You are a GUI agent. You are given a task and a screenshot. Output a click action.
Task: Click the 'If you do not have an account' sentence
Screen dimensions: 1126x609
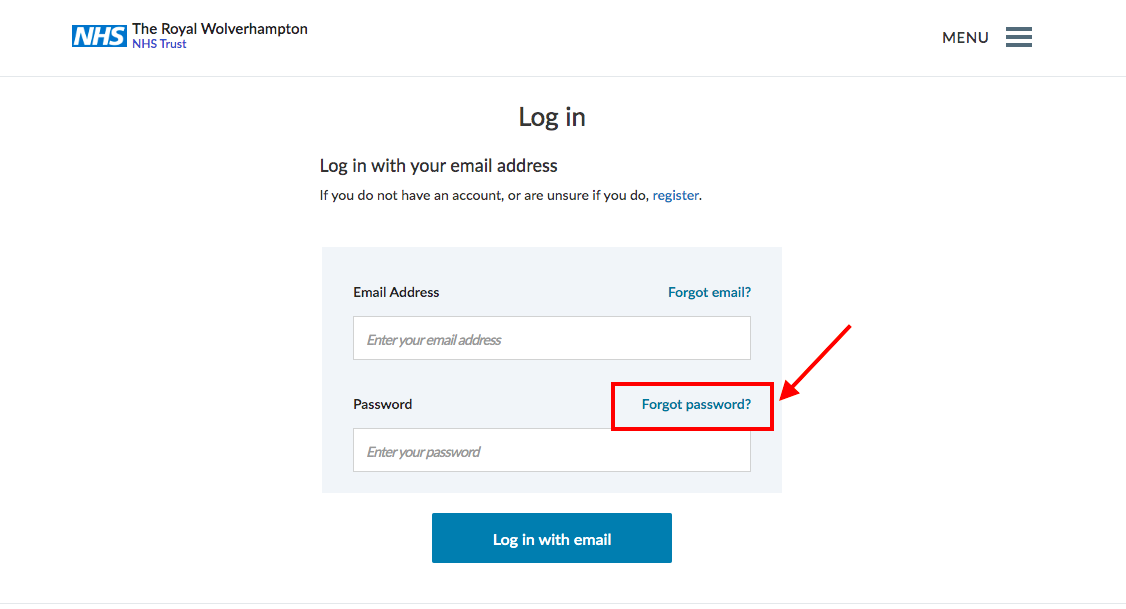click(510, 195)
